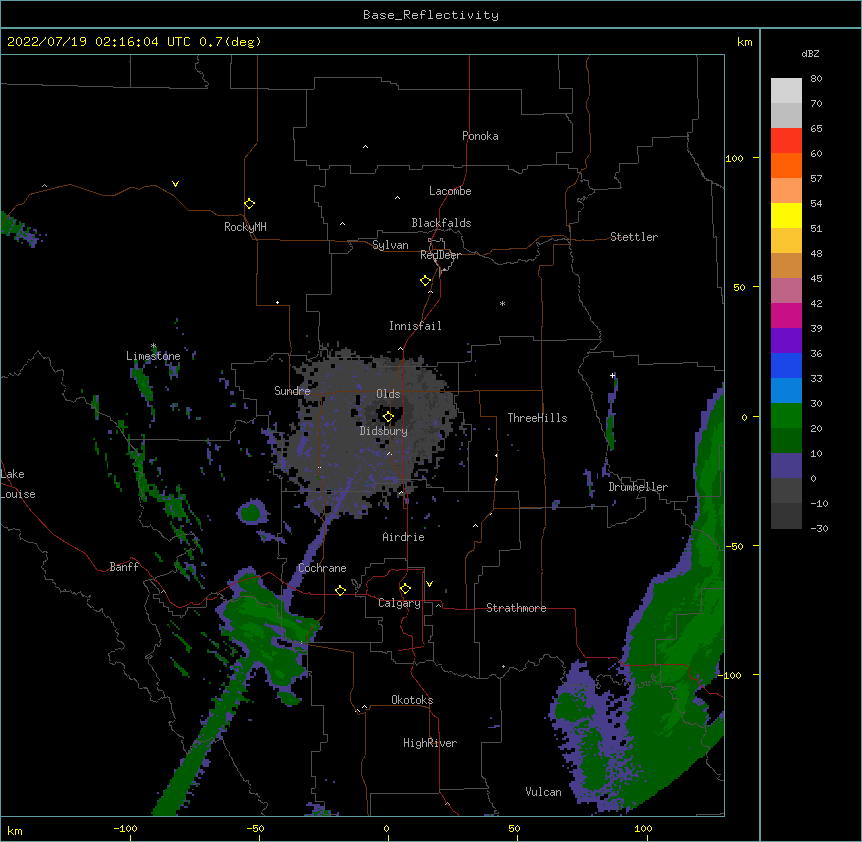Click the km unit label at top right
The image size is (862, 842).
pyautogui.click(x=744, y=42)
